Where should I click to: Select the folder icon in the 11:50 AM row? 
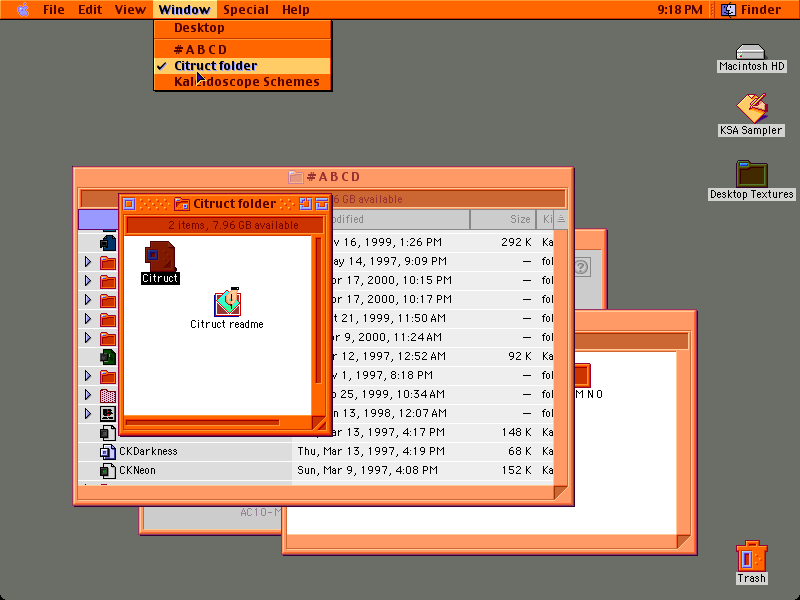coord(108,319)
